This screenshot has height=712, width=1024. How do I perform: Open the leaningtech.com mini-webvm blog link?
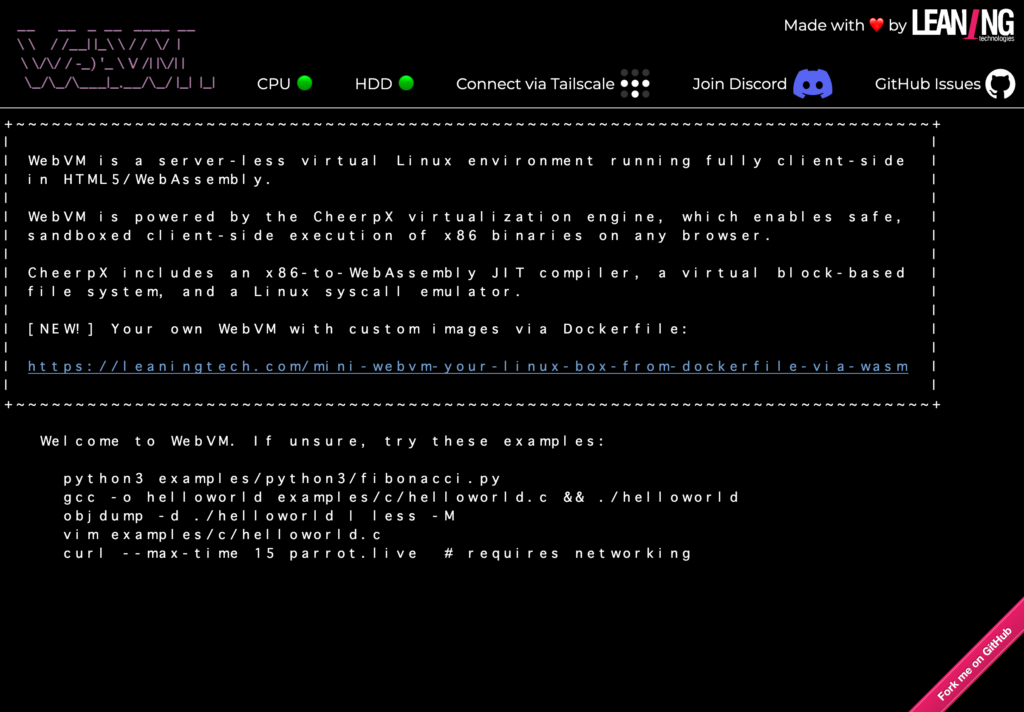468,366
